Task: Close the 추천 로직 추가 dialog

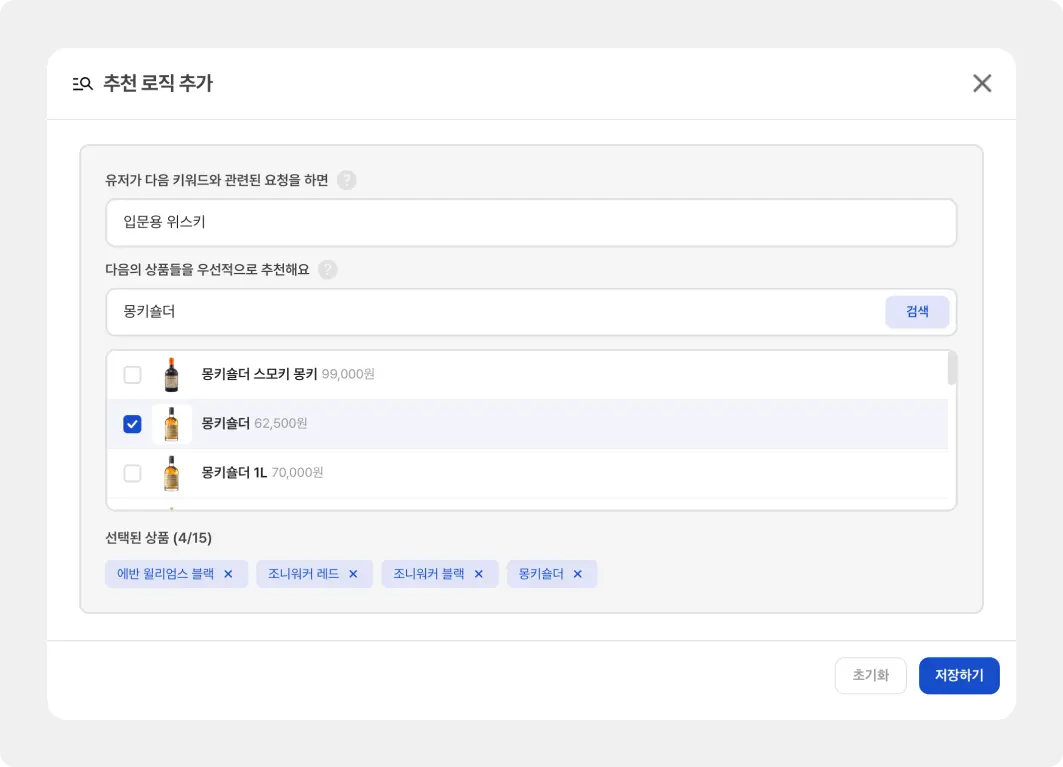Action: point(982,83)
